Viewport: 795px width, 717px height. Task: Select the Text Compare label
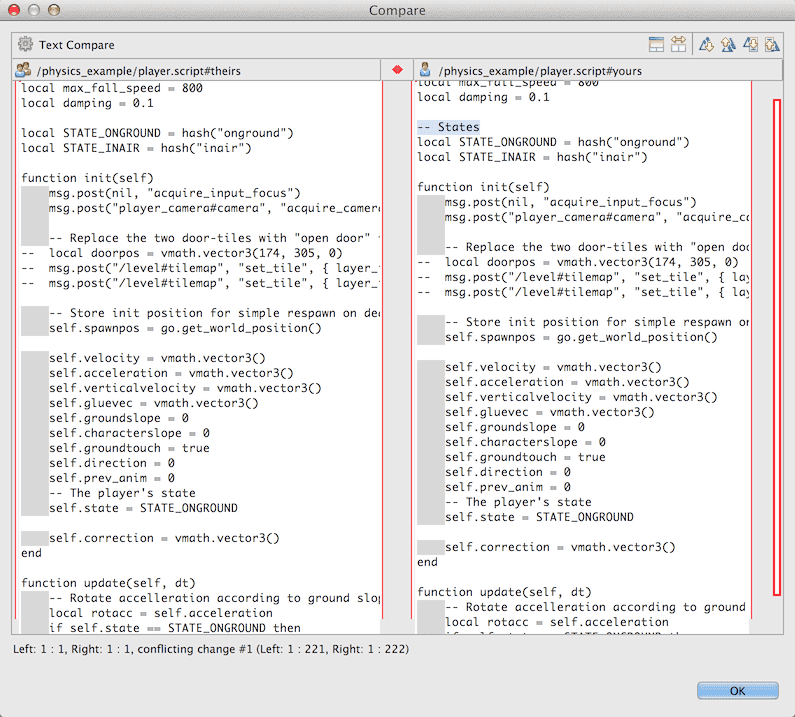pyautogui.click(x=77, y=45)
